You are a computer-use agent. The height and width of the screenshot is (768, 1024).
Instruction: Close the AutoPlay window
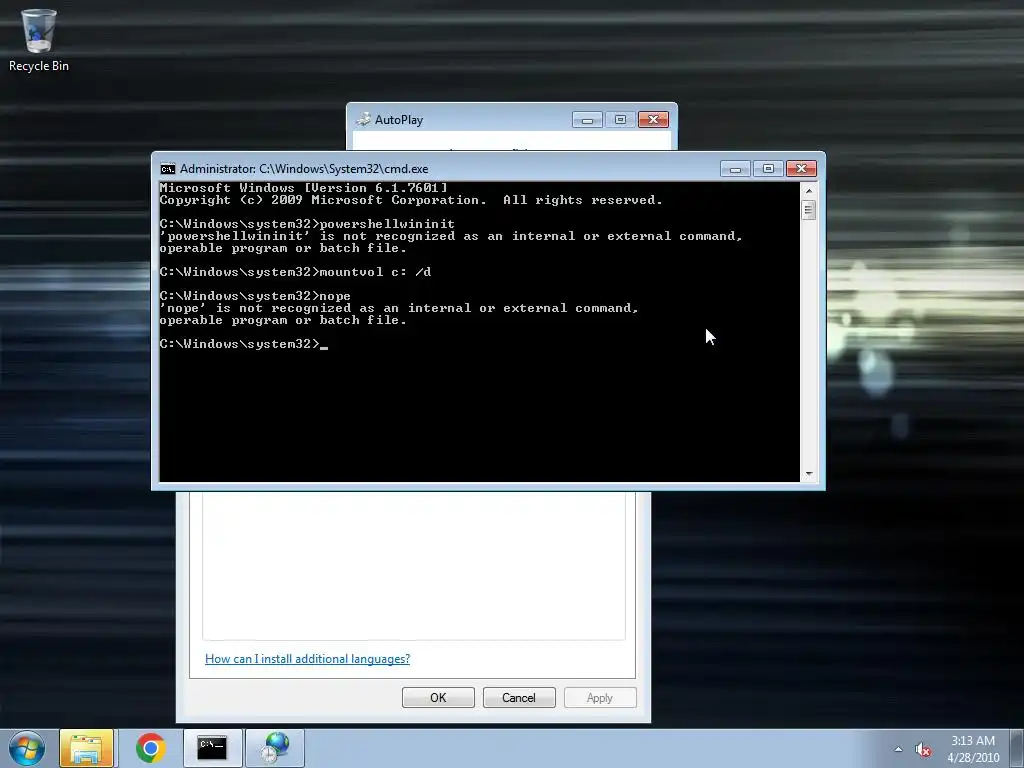click(653, 120)
